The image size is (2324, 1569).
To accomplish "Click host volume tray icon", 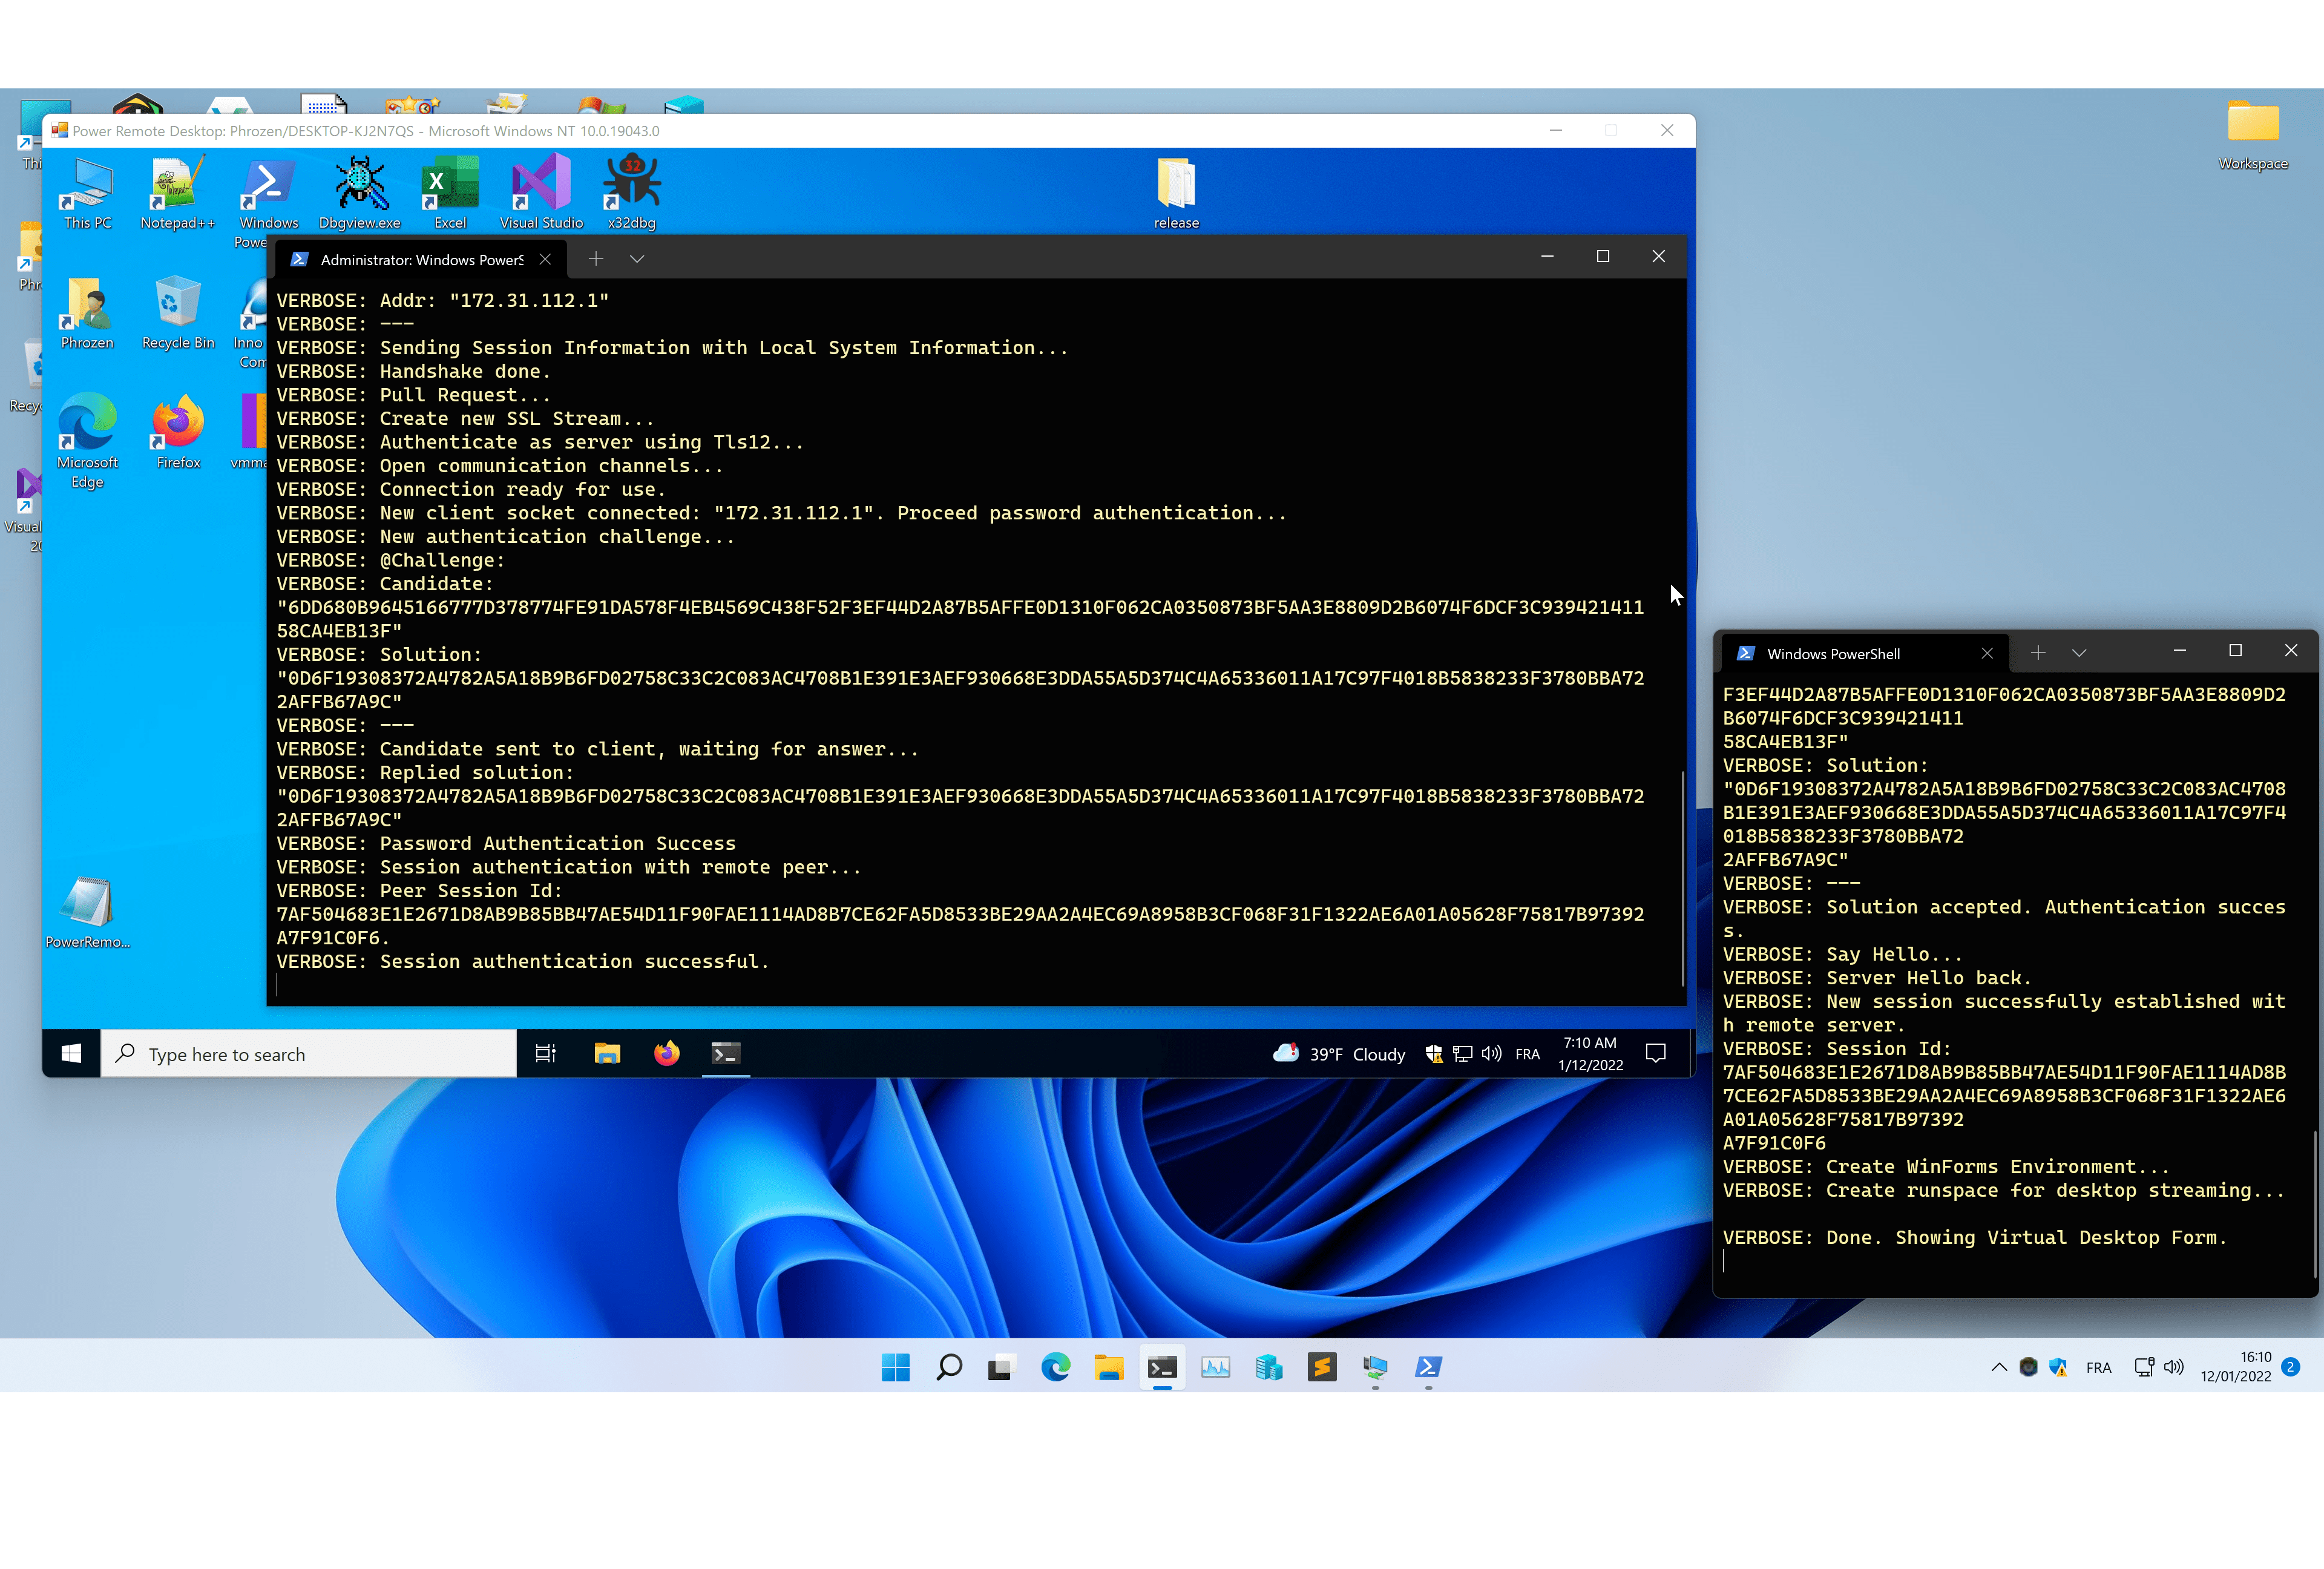I will (2173, 1367).
